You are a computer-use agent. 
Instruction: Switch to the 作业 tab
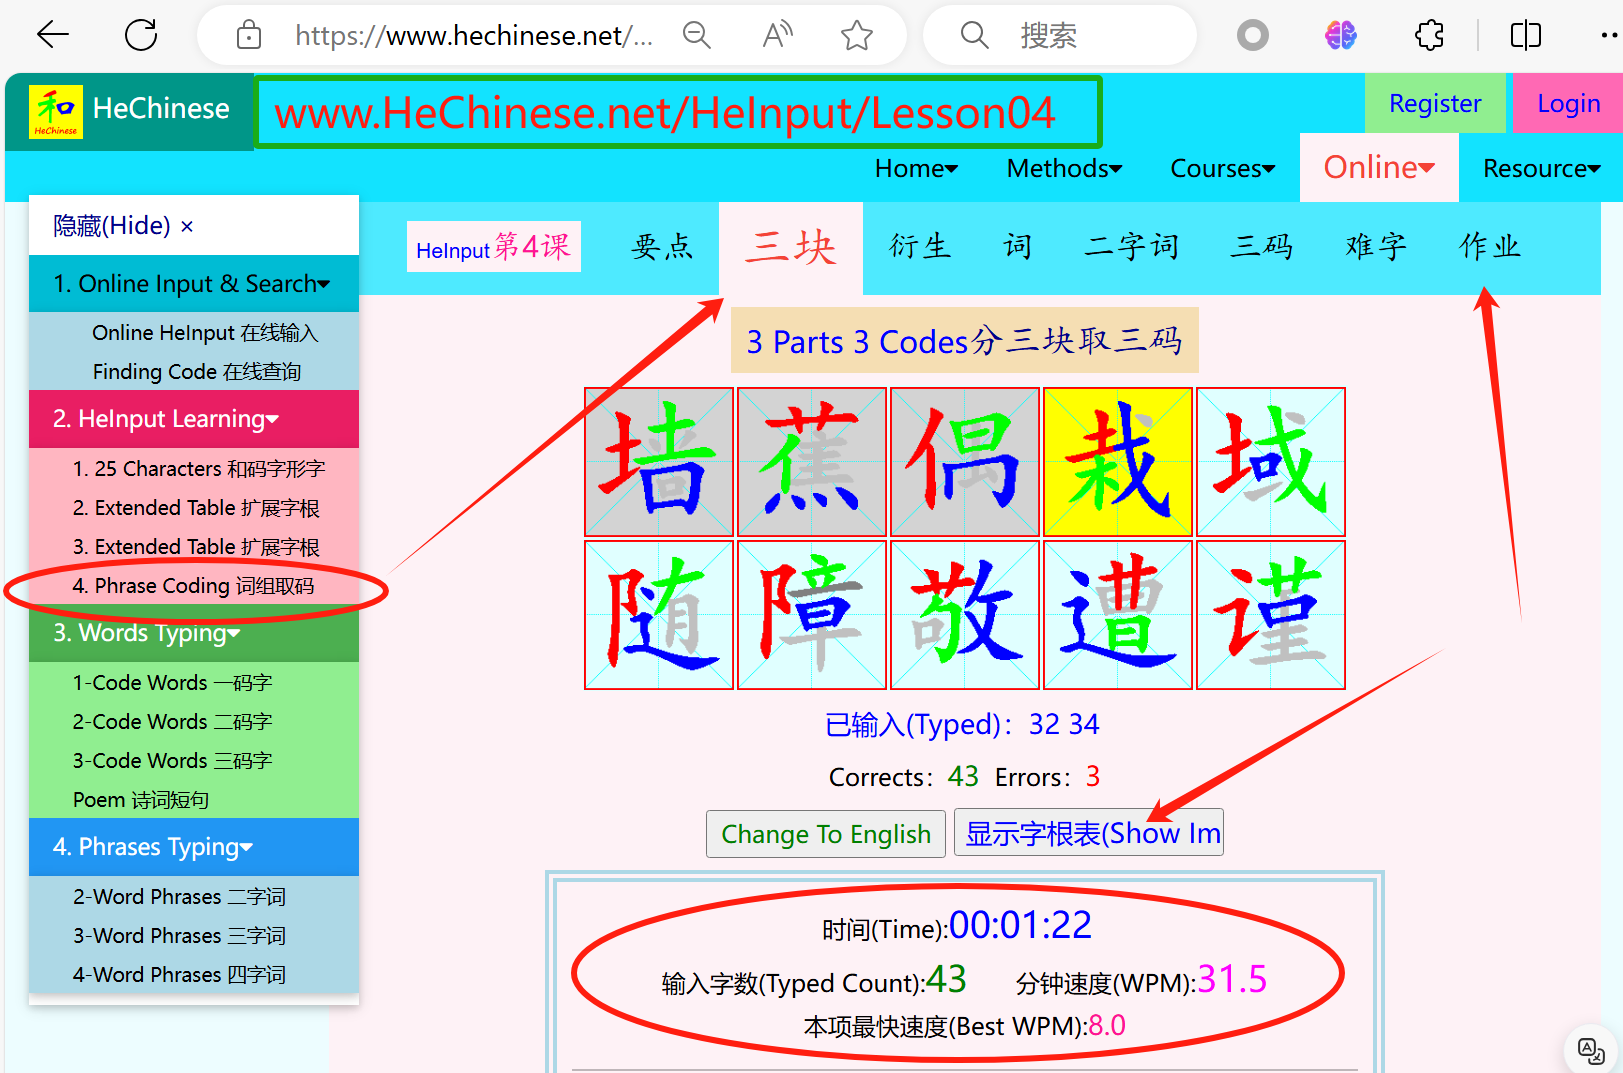[x=1490, y=246]
